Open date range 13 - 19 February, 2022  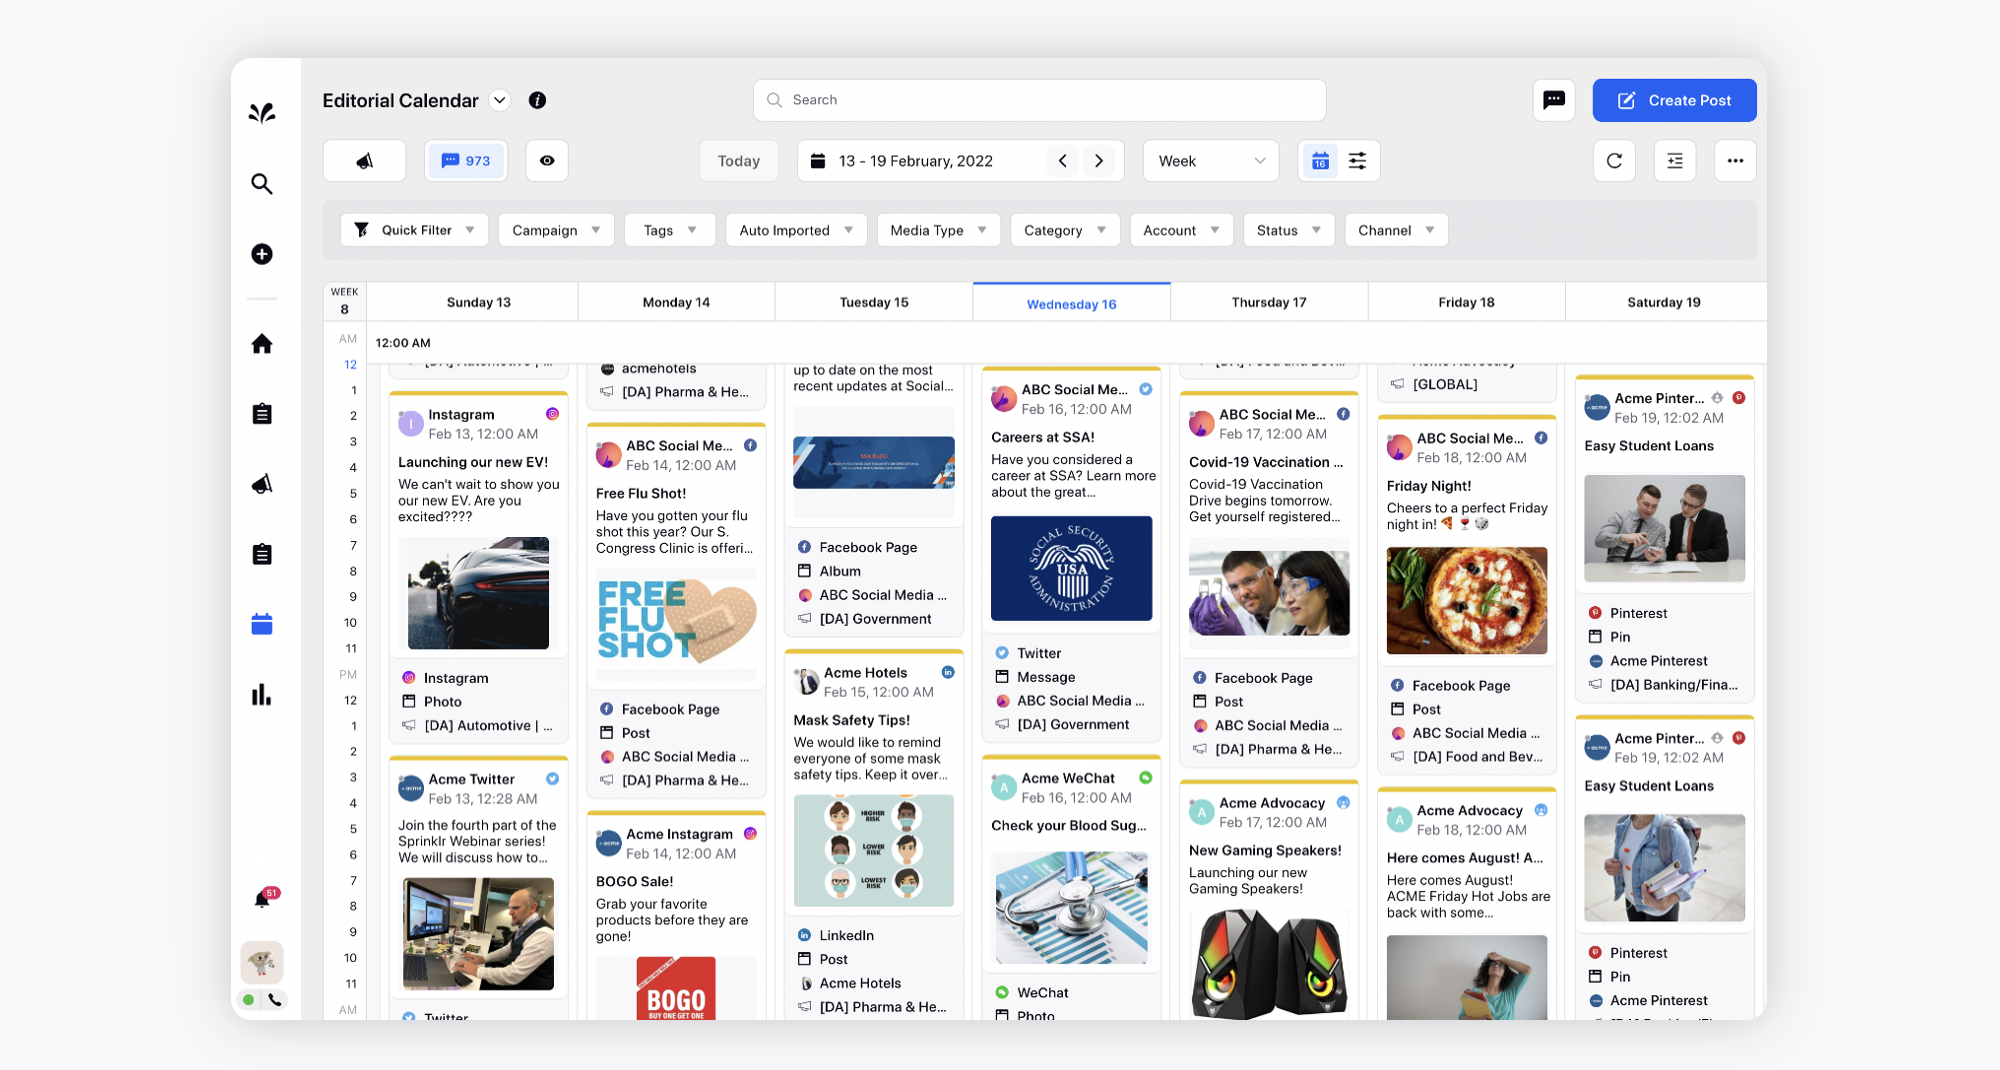tap(916, 161)
